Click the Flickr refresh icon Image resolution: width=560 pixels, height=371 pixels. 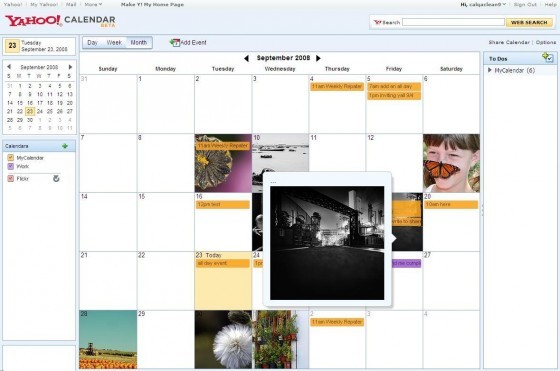click(x=56, y=179)
